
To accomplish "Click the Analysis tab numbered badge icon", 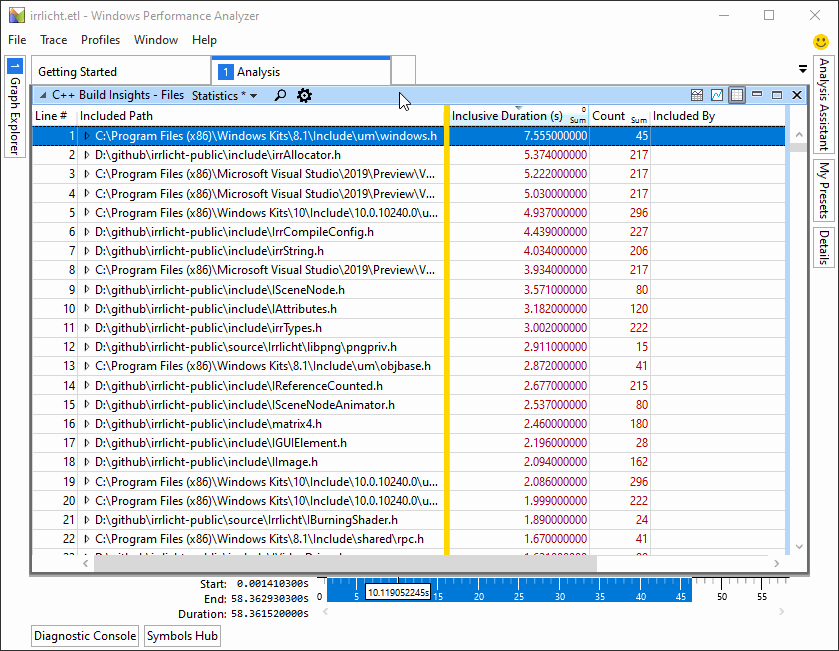I will 225,71.
